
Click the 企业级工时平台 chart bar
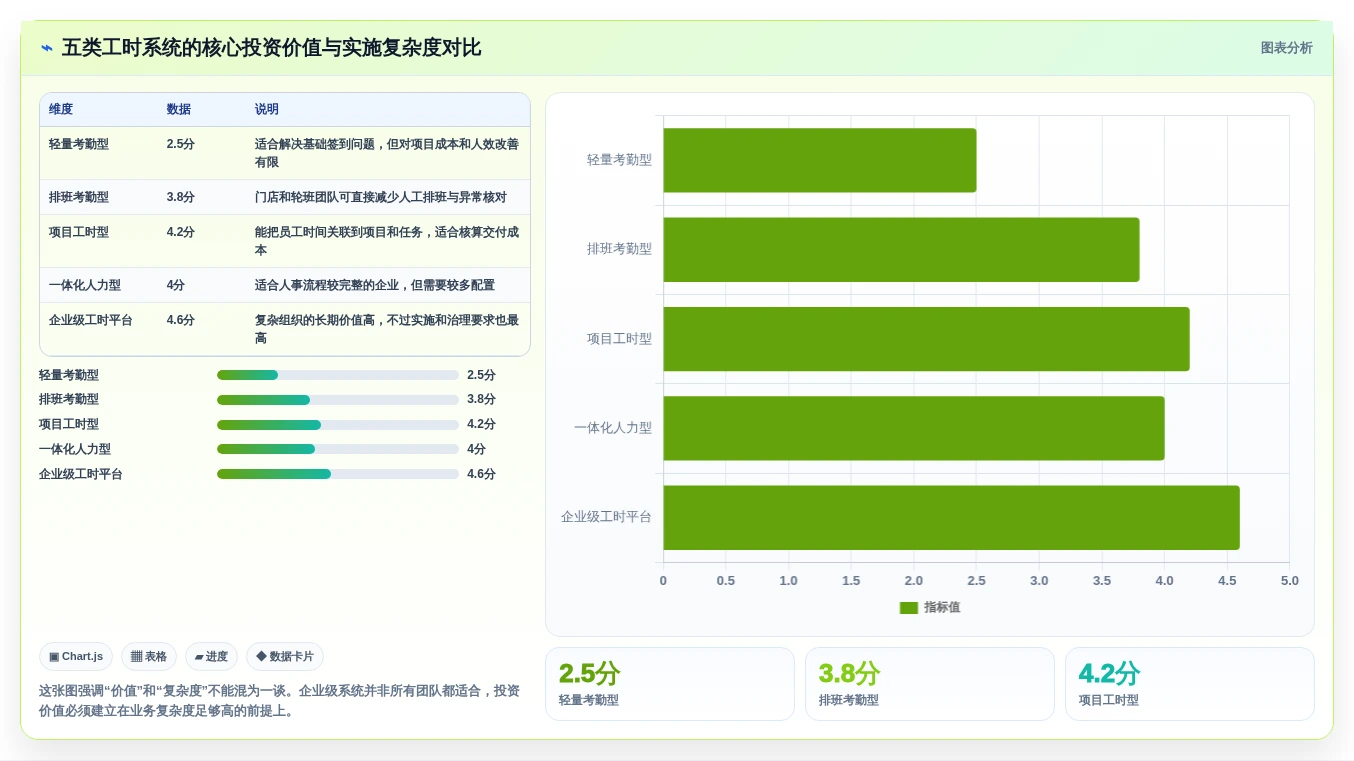click(951, 517)
